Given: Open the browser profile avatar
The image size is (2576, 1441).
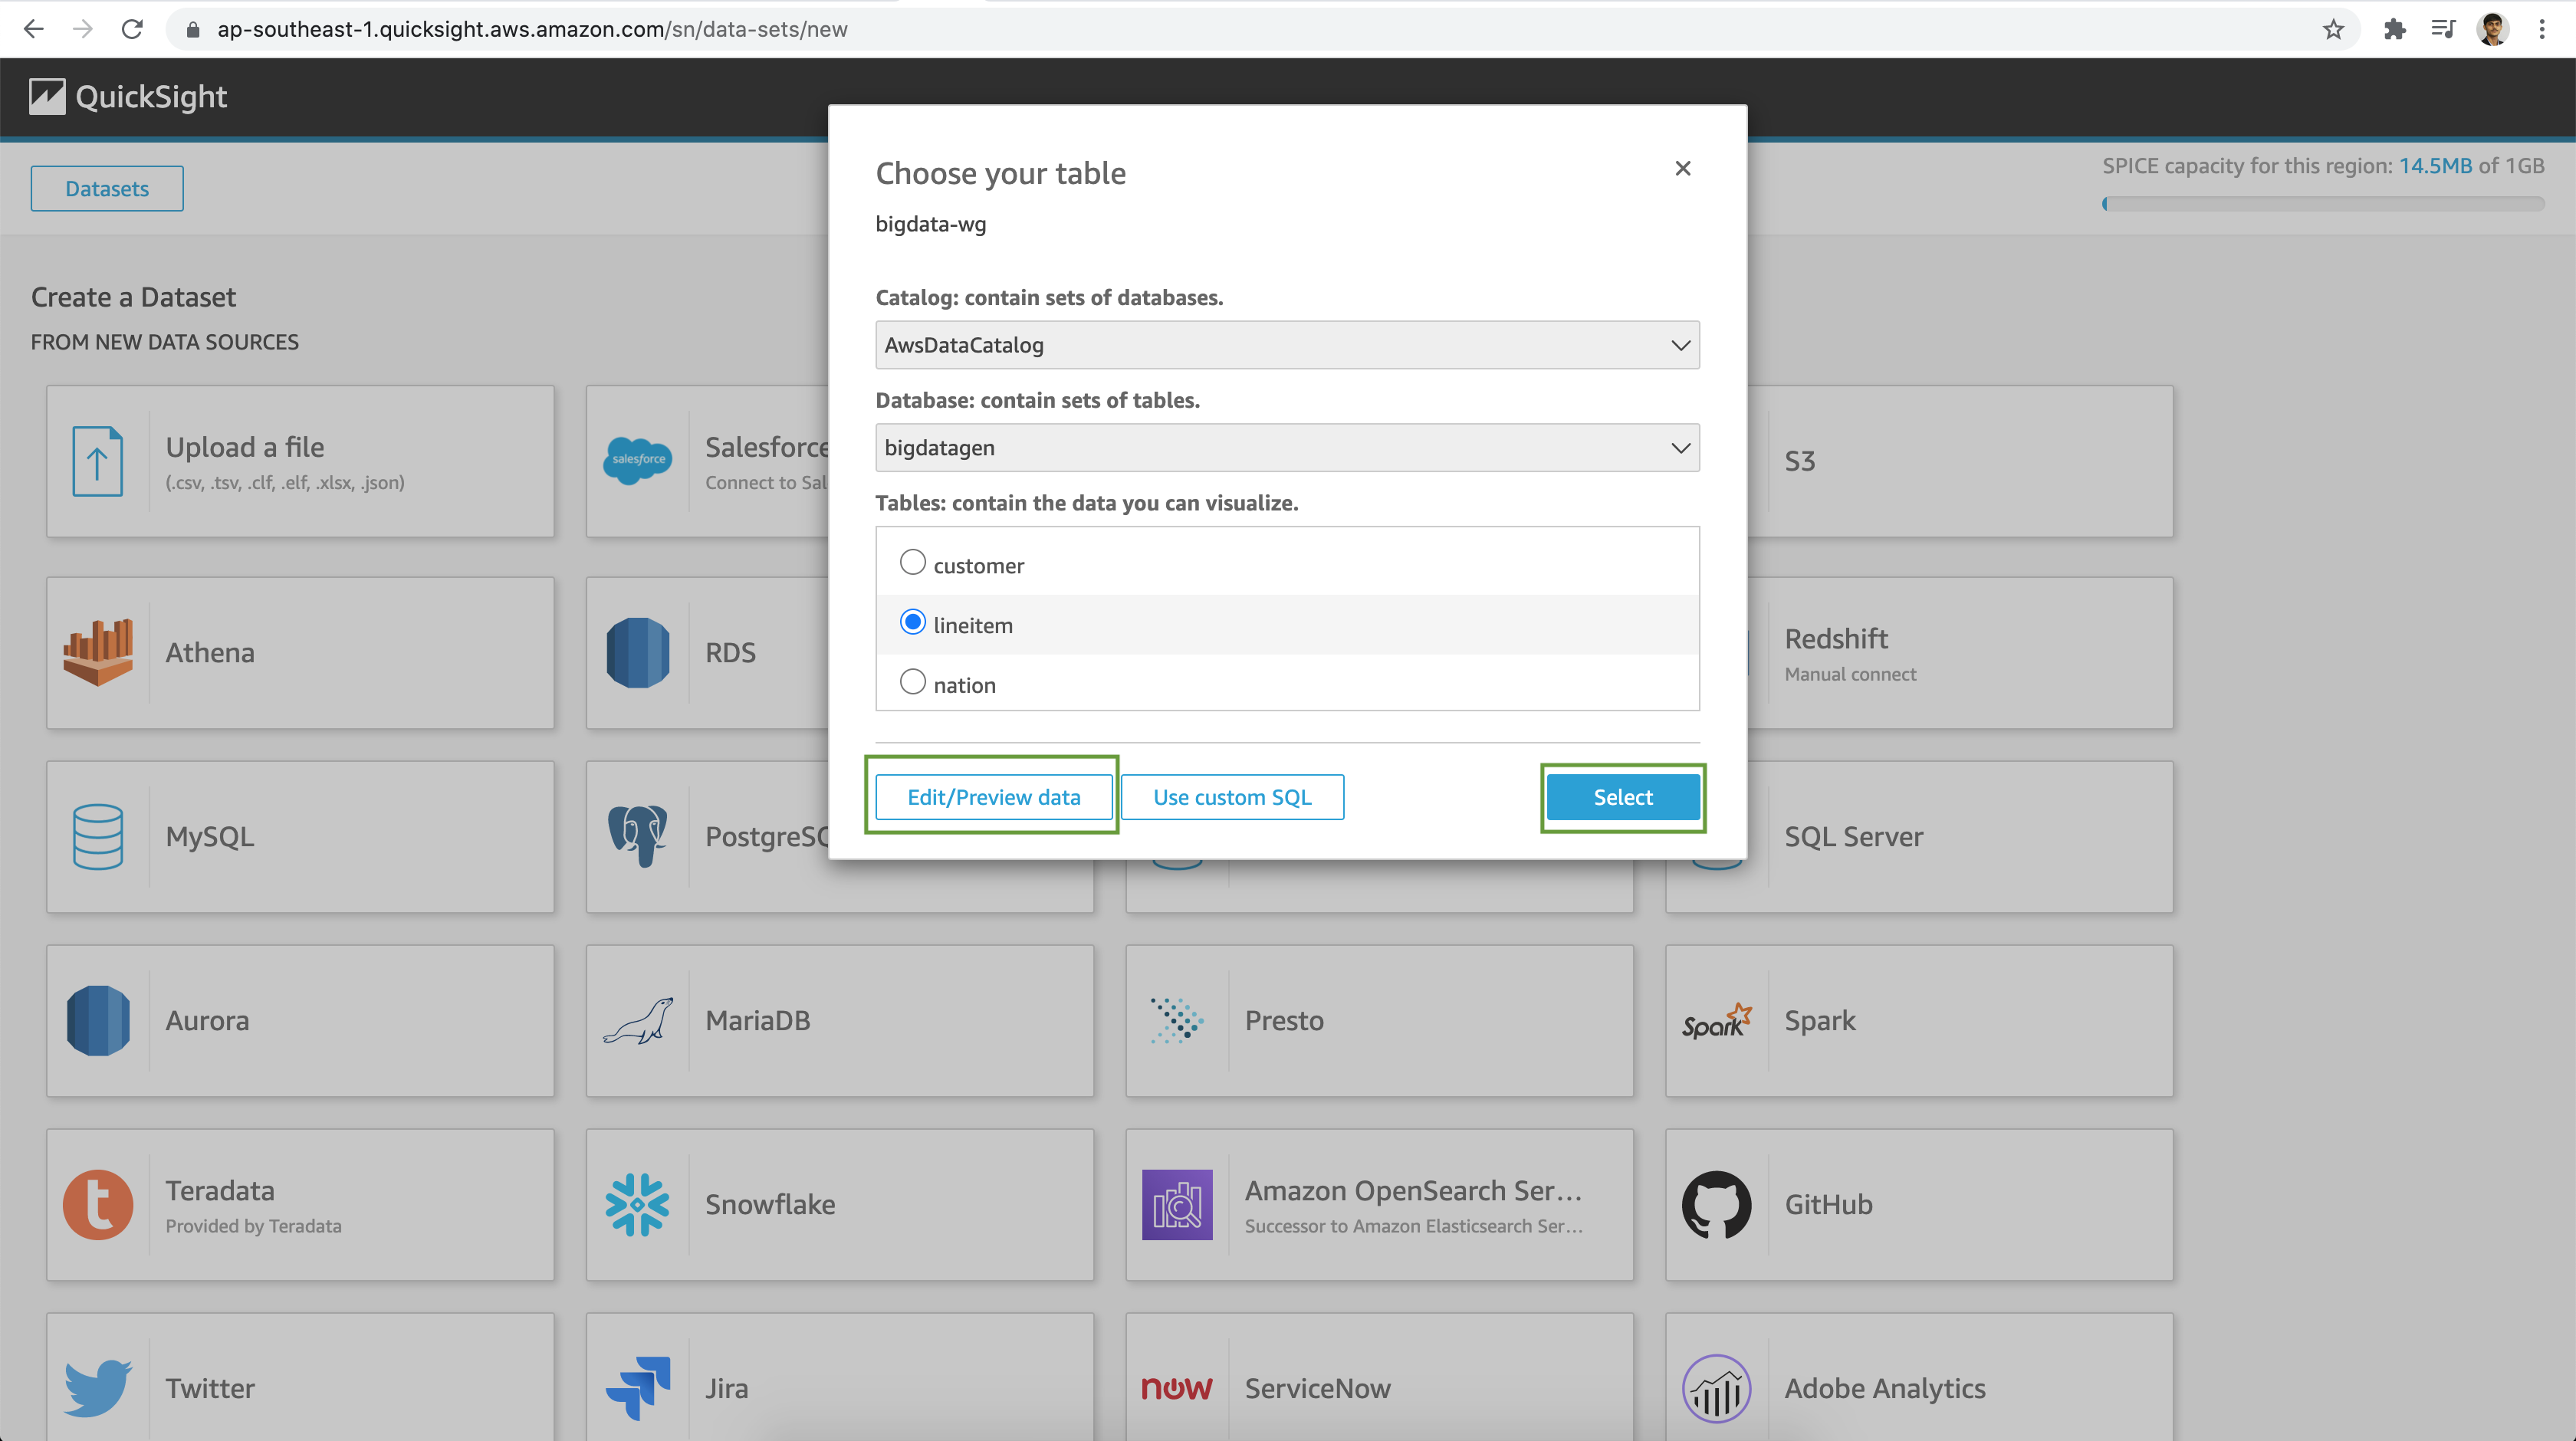Looking at the screenshot, I should coord(2492,29).
